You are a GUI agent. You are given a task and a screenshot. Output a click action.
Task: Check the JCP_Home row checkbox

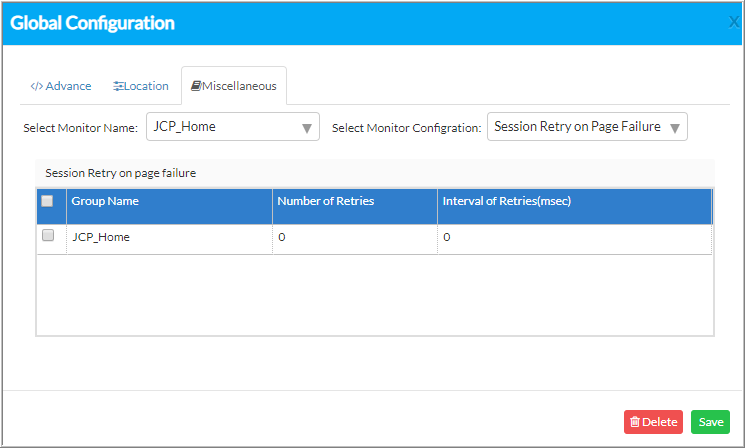[x=48, y=235]
